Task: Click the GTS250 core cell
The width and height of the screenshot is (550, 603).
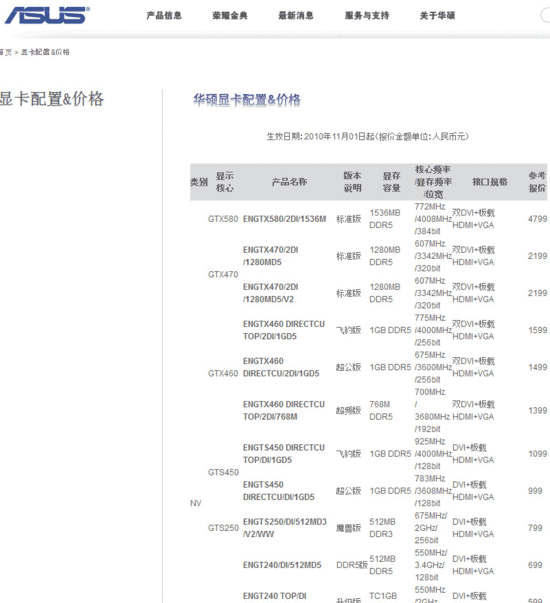Action: pos(223,528)
